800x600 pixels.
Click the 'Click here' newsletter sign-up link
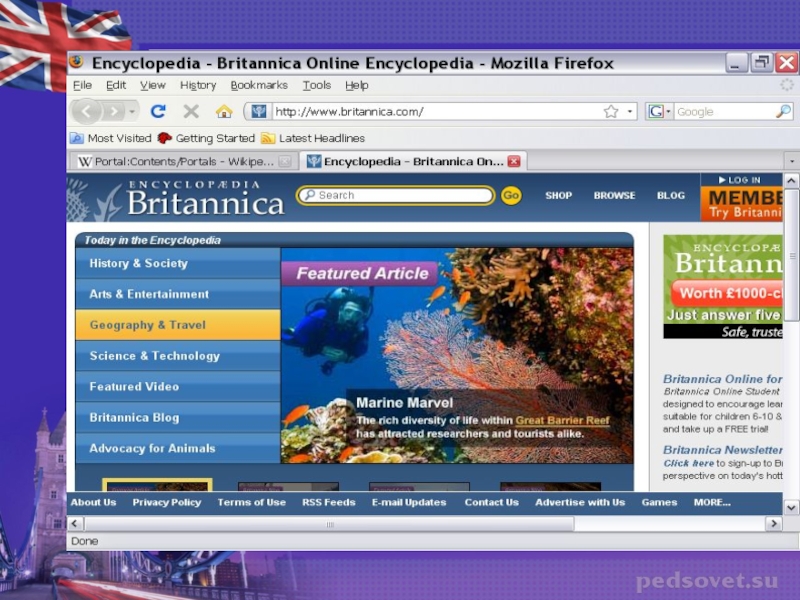coord(688,463)
